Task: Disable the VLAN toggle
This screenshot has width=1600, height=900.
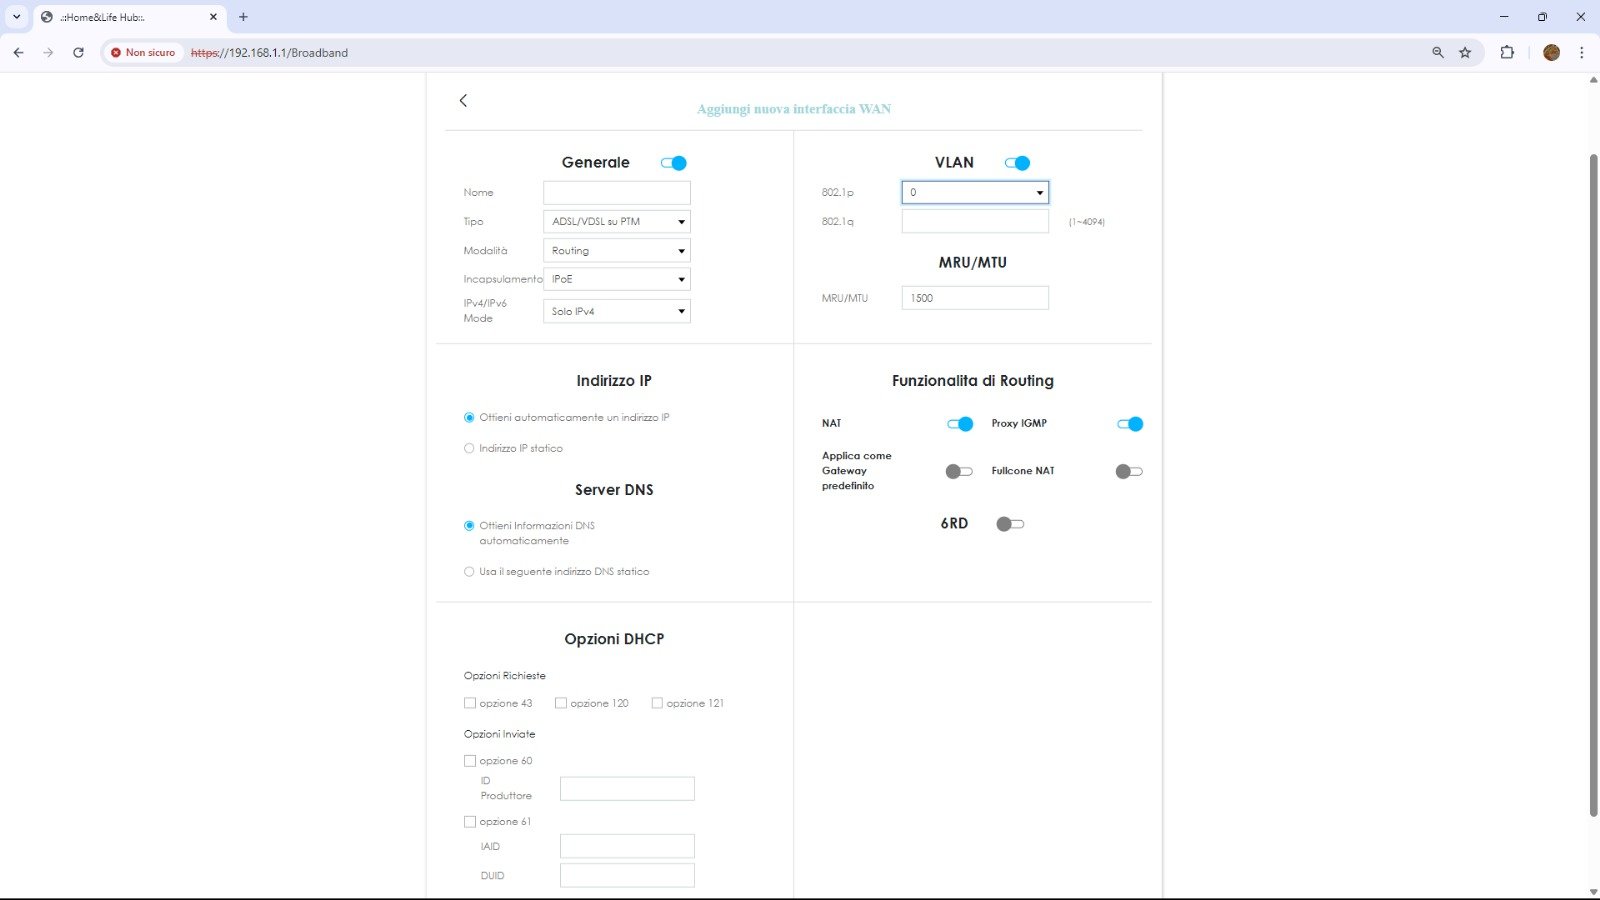Action: 1017,163
